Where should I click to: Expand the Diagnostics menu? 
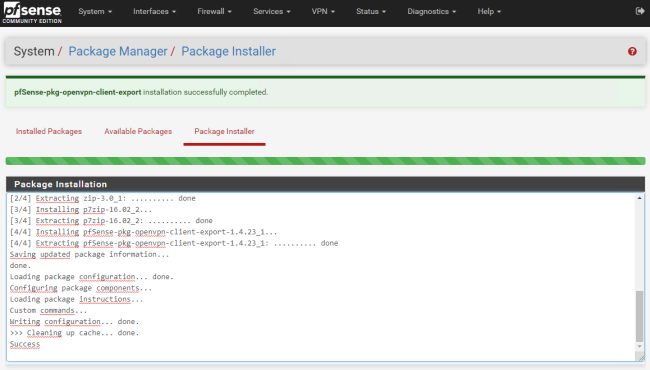[x=432, y=12]
